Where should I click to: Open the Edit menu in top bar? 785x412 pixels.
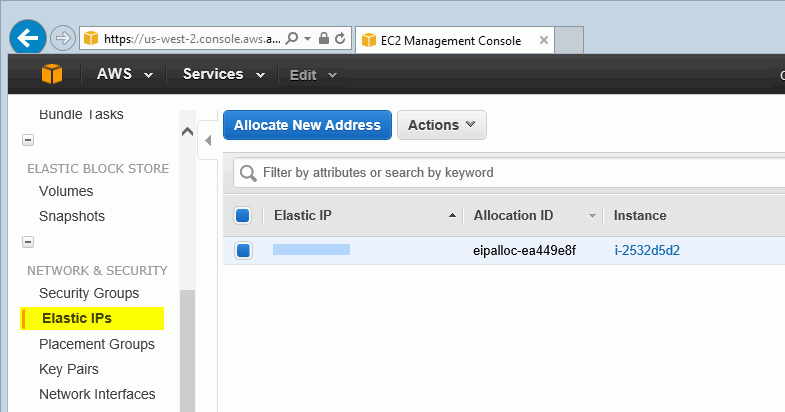point(313,75)
